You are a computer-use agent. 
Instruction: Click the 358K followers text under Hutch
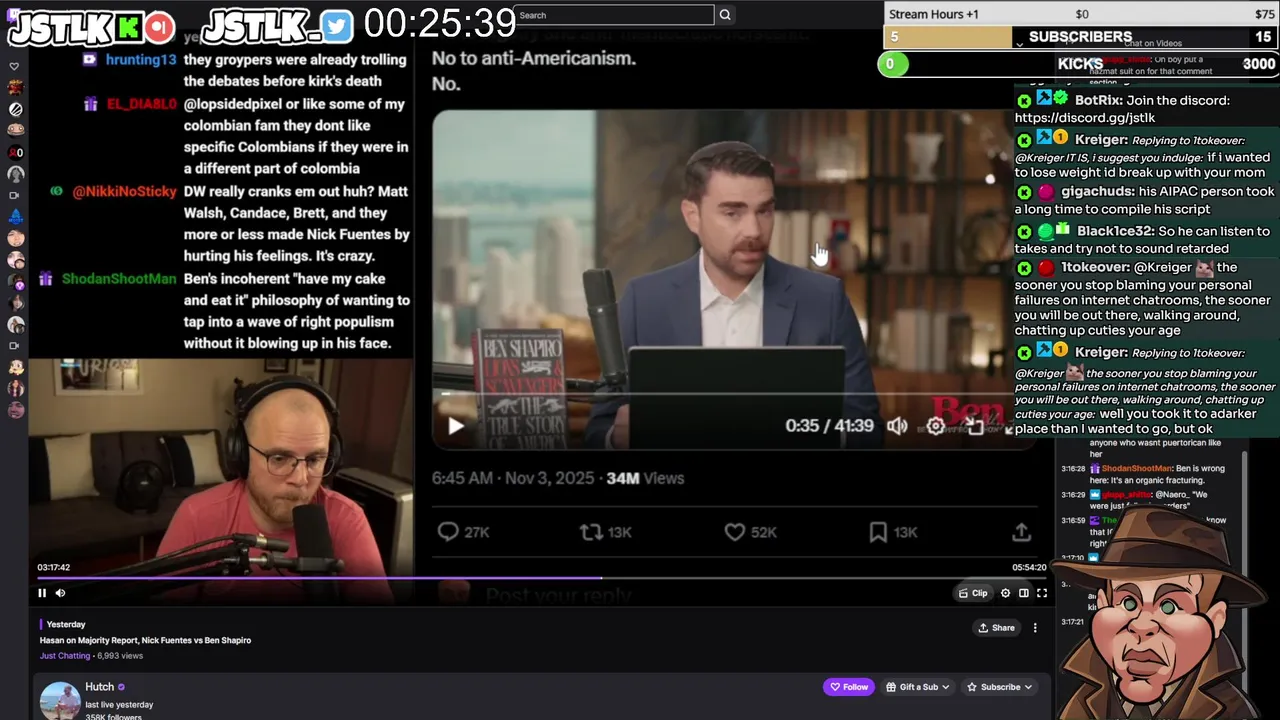pos(113,717)
